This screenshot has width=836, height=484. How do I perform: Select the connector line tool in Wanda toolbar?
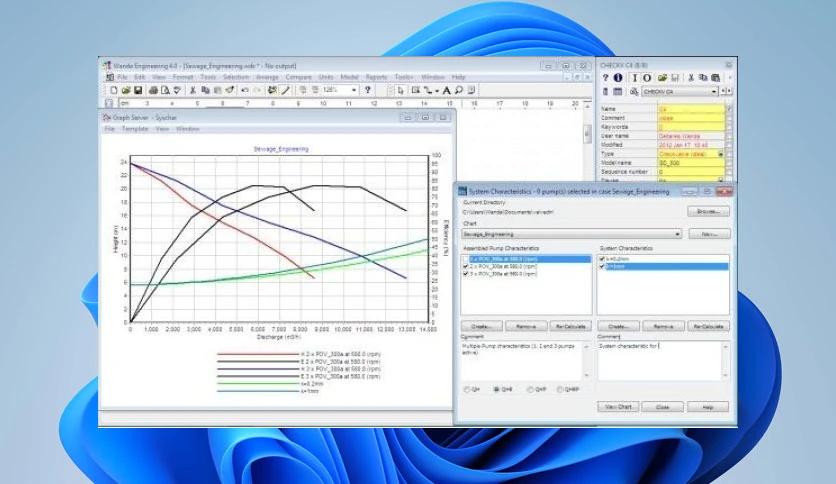tap(427, 91)
